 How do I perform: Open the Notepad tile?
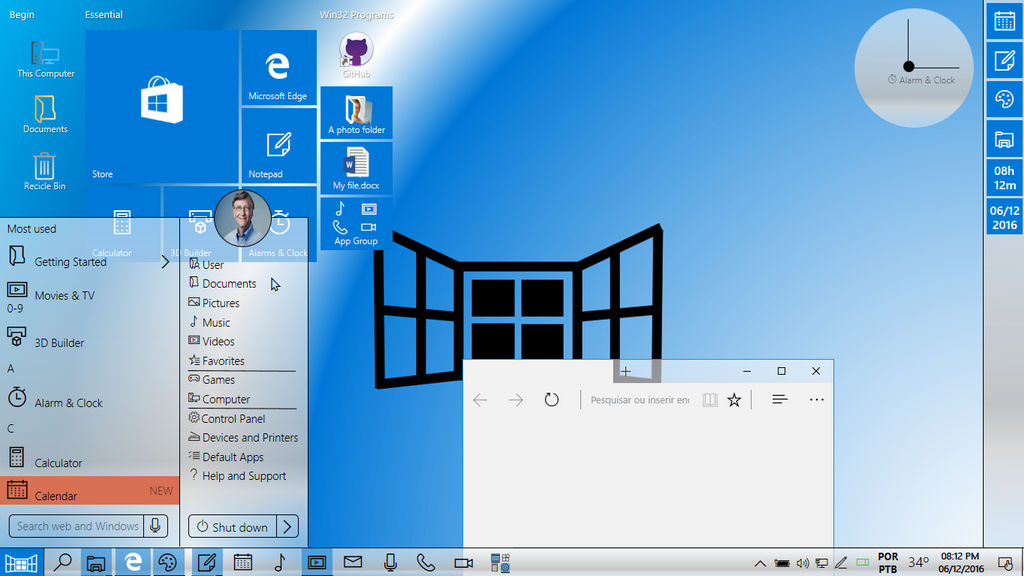click(279, 146)
